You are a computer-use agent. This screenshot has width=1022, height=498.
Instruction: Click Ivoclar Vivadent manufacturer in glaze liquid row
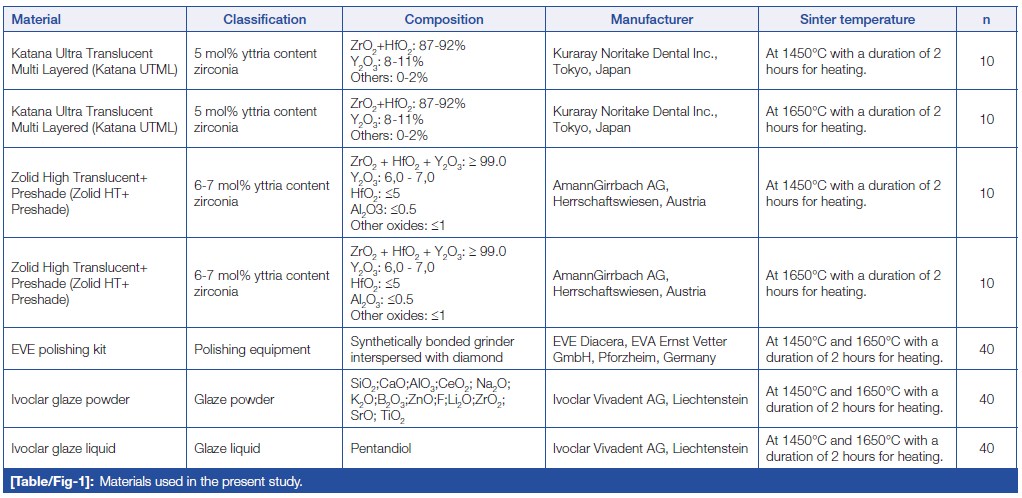[650, 449]
